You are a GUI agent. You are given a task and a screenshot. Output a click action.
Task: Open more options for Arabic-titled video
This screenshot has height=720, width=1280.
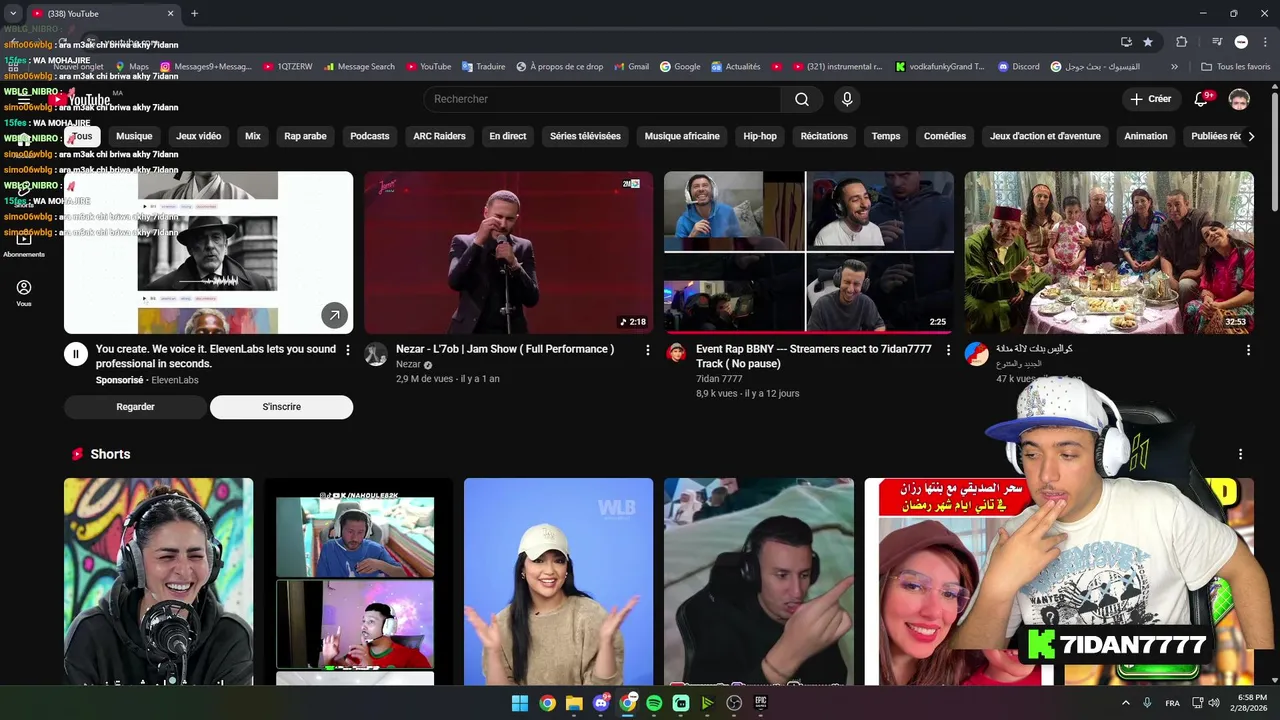[1248, 350]
